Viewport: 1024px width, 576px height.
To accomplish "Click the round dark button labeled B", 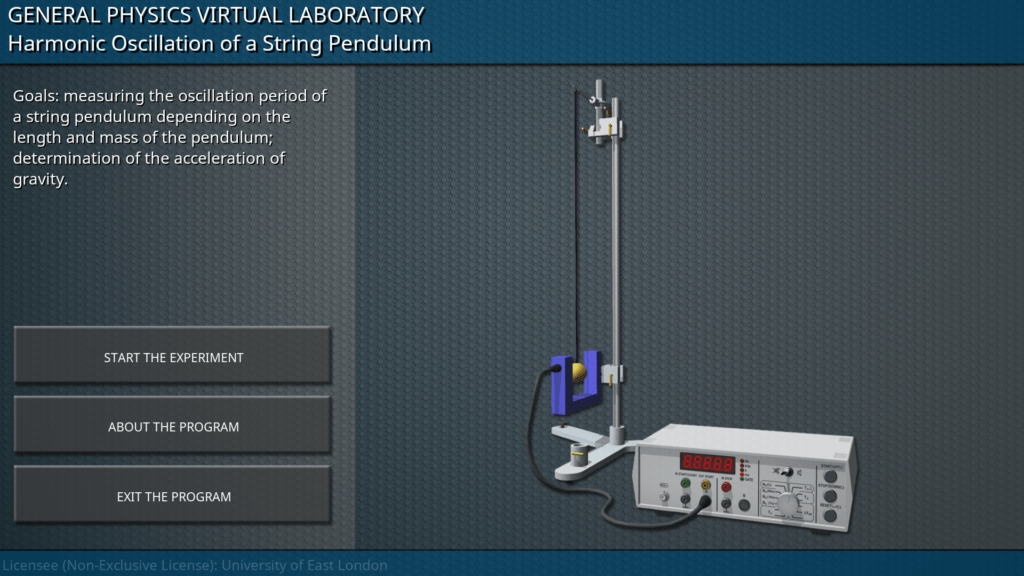I will [744, 505].
